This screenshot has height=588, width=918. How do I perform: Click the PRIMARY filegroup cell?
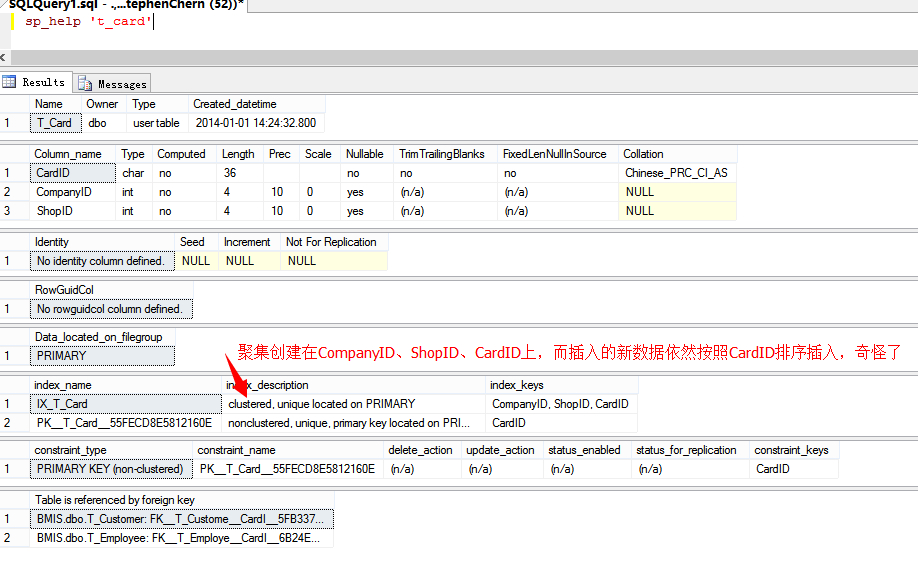(x=100, y=356)
